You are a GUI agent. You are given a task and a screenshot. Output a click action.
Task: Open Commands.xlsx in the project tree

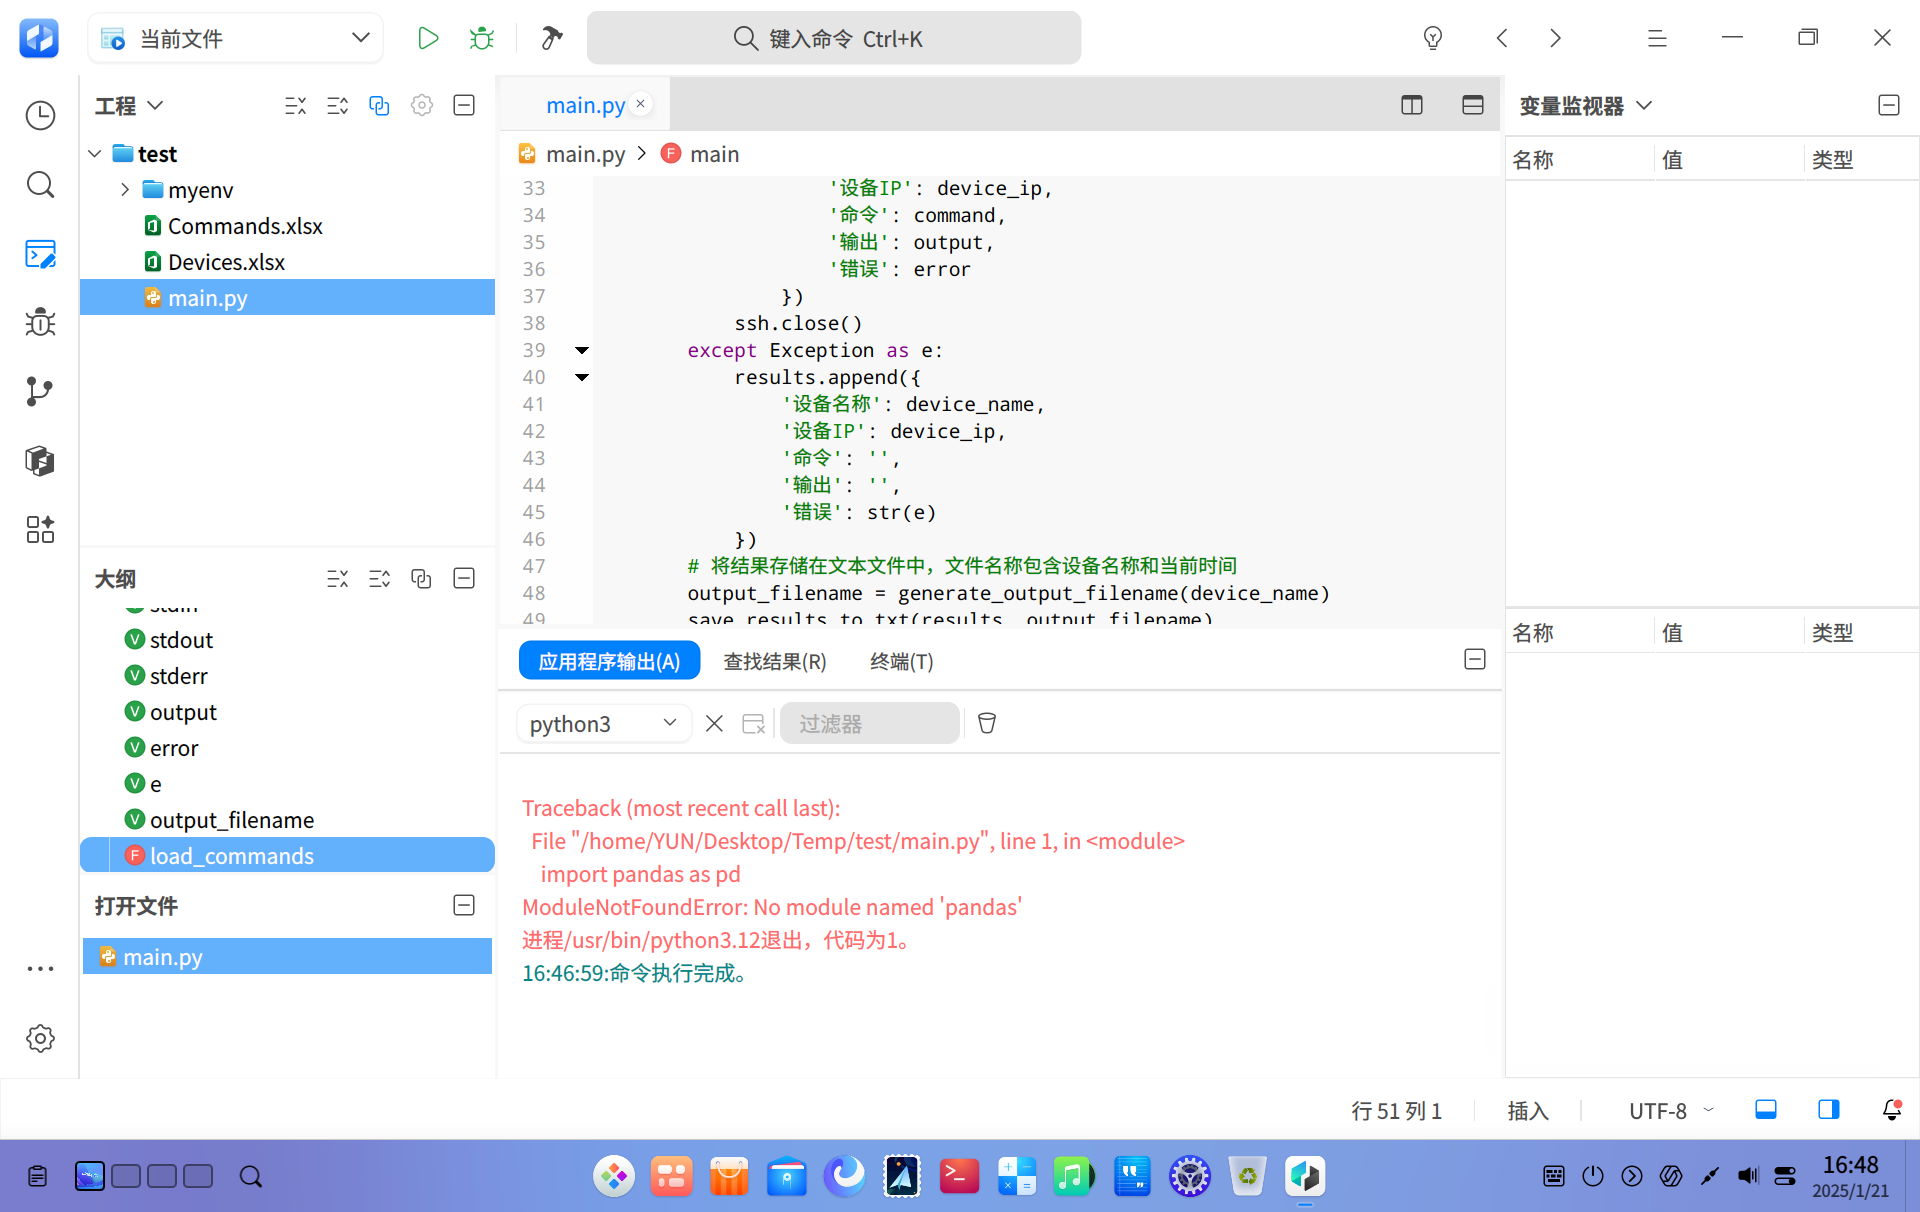(244, 226)
